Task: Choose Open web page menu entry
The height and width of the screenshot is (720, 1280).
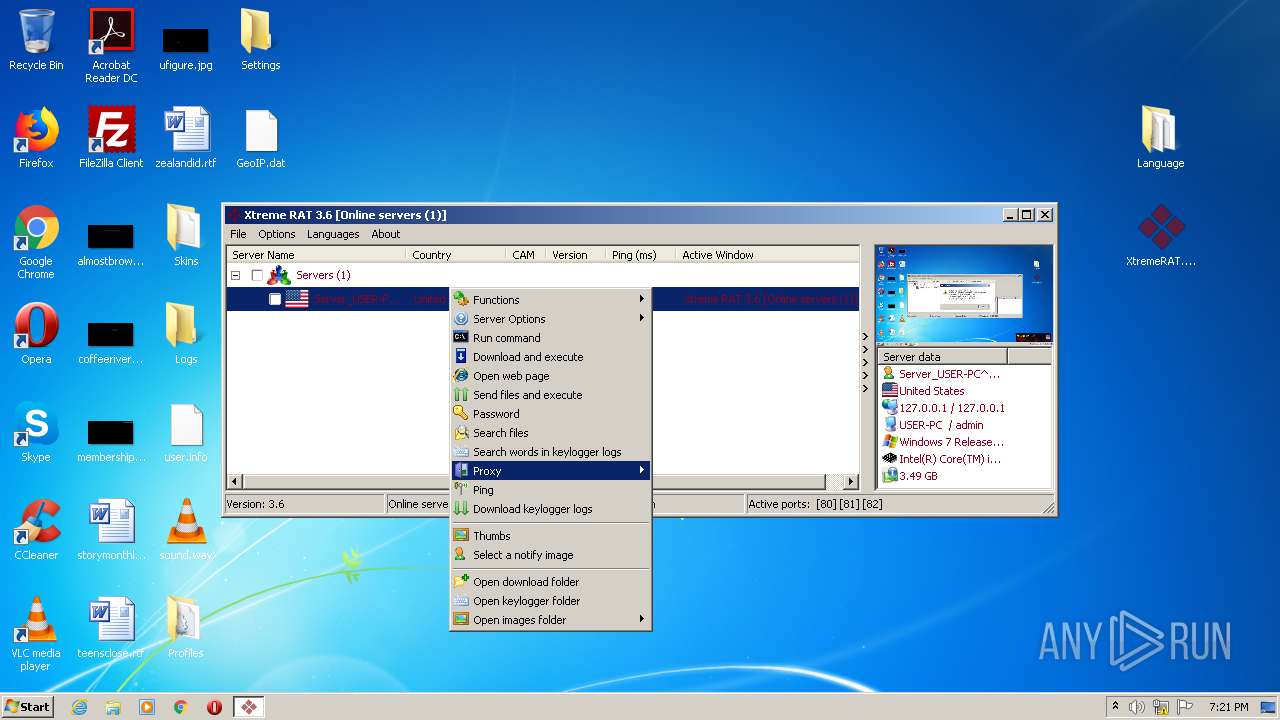Action: [x=551, y=376]
